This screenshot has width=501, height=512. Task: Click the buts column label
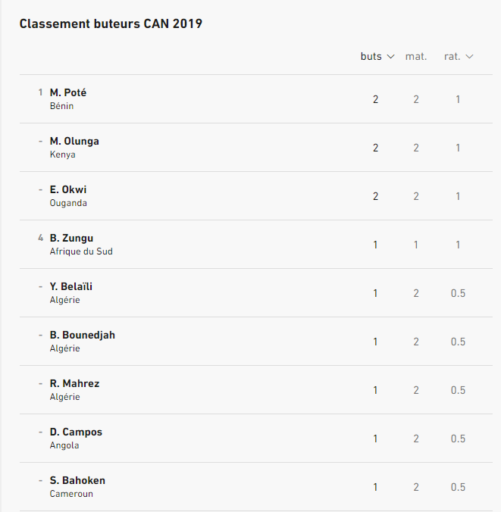click(371, 57)
